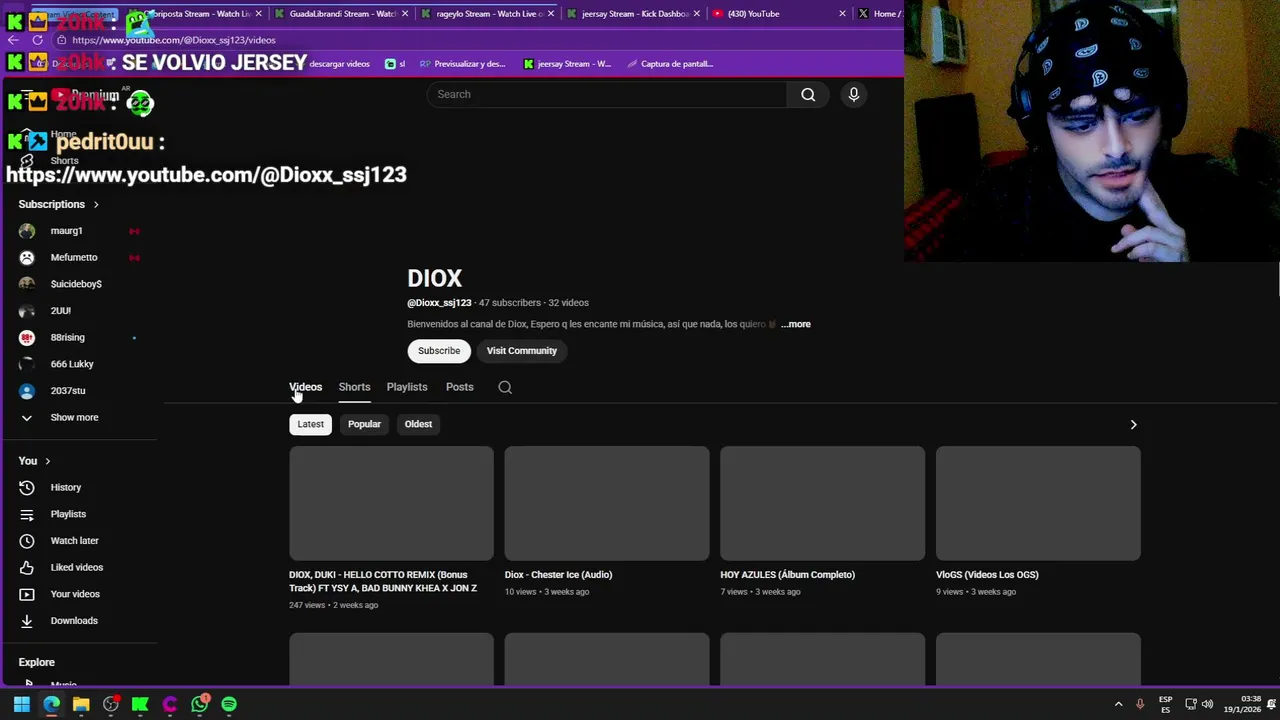Show hidden system tray icons chevron
The image size is (1280, 720).
[1118, 704]
